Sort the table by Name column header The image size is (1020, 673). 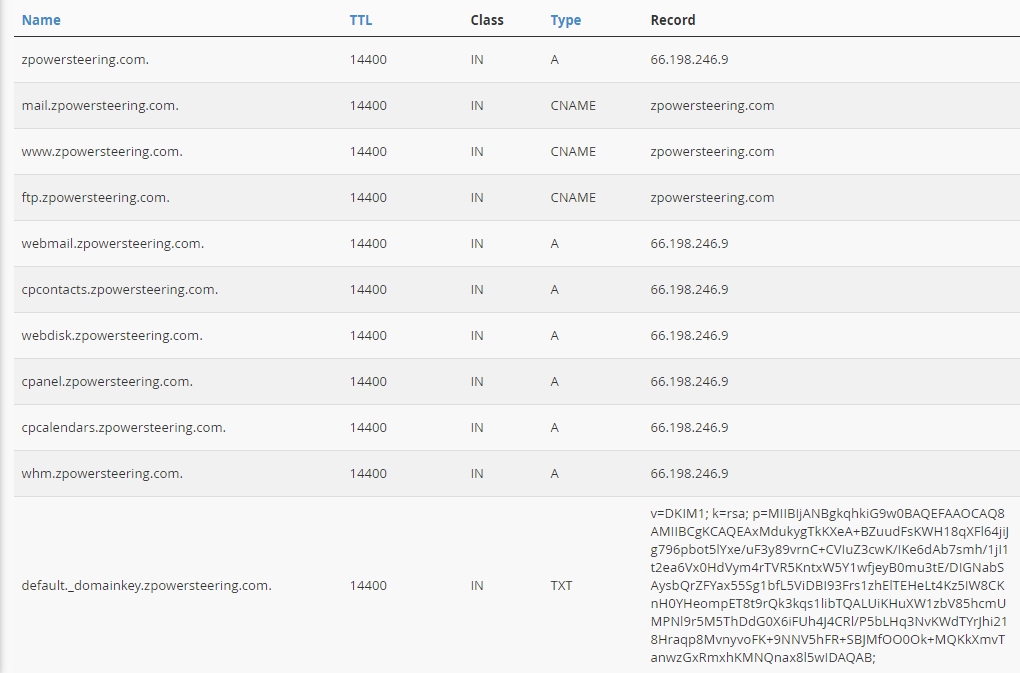pyautogui.click(x=41, y=20)
